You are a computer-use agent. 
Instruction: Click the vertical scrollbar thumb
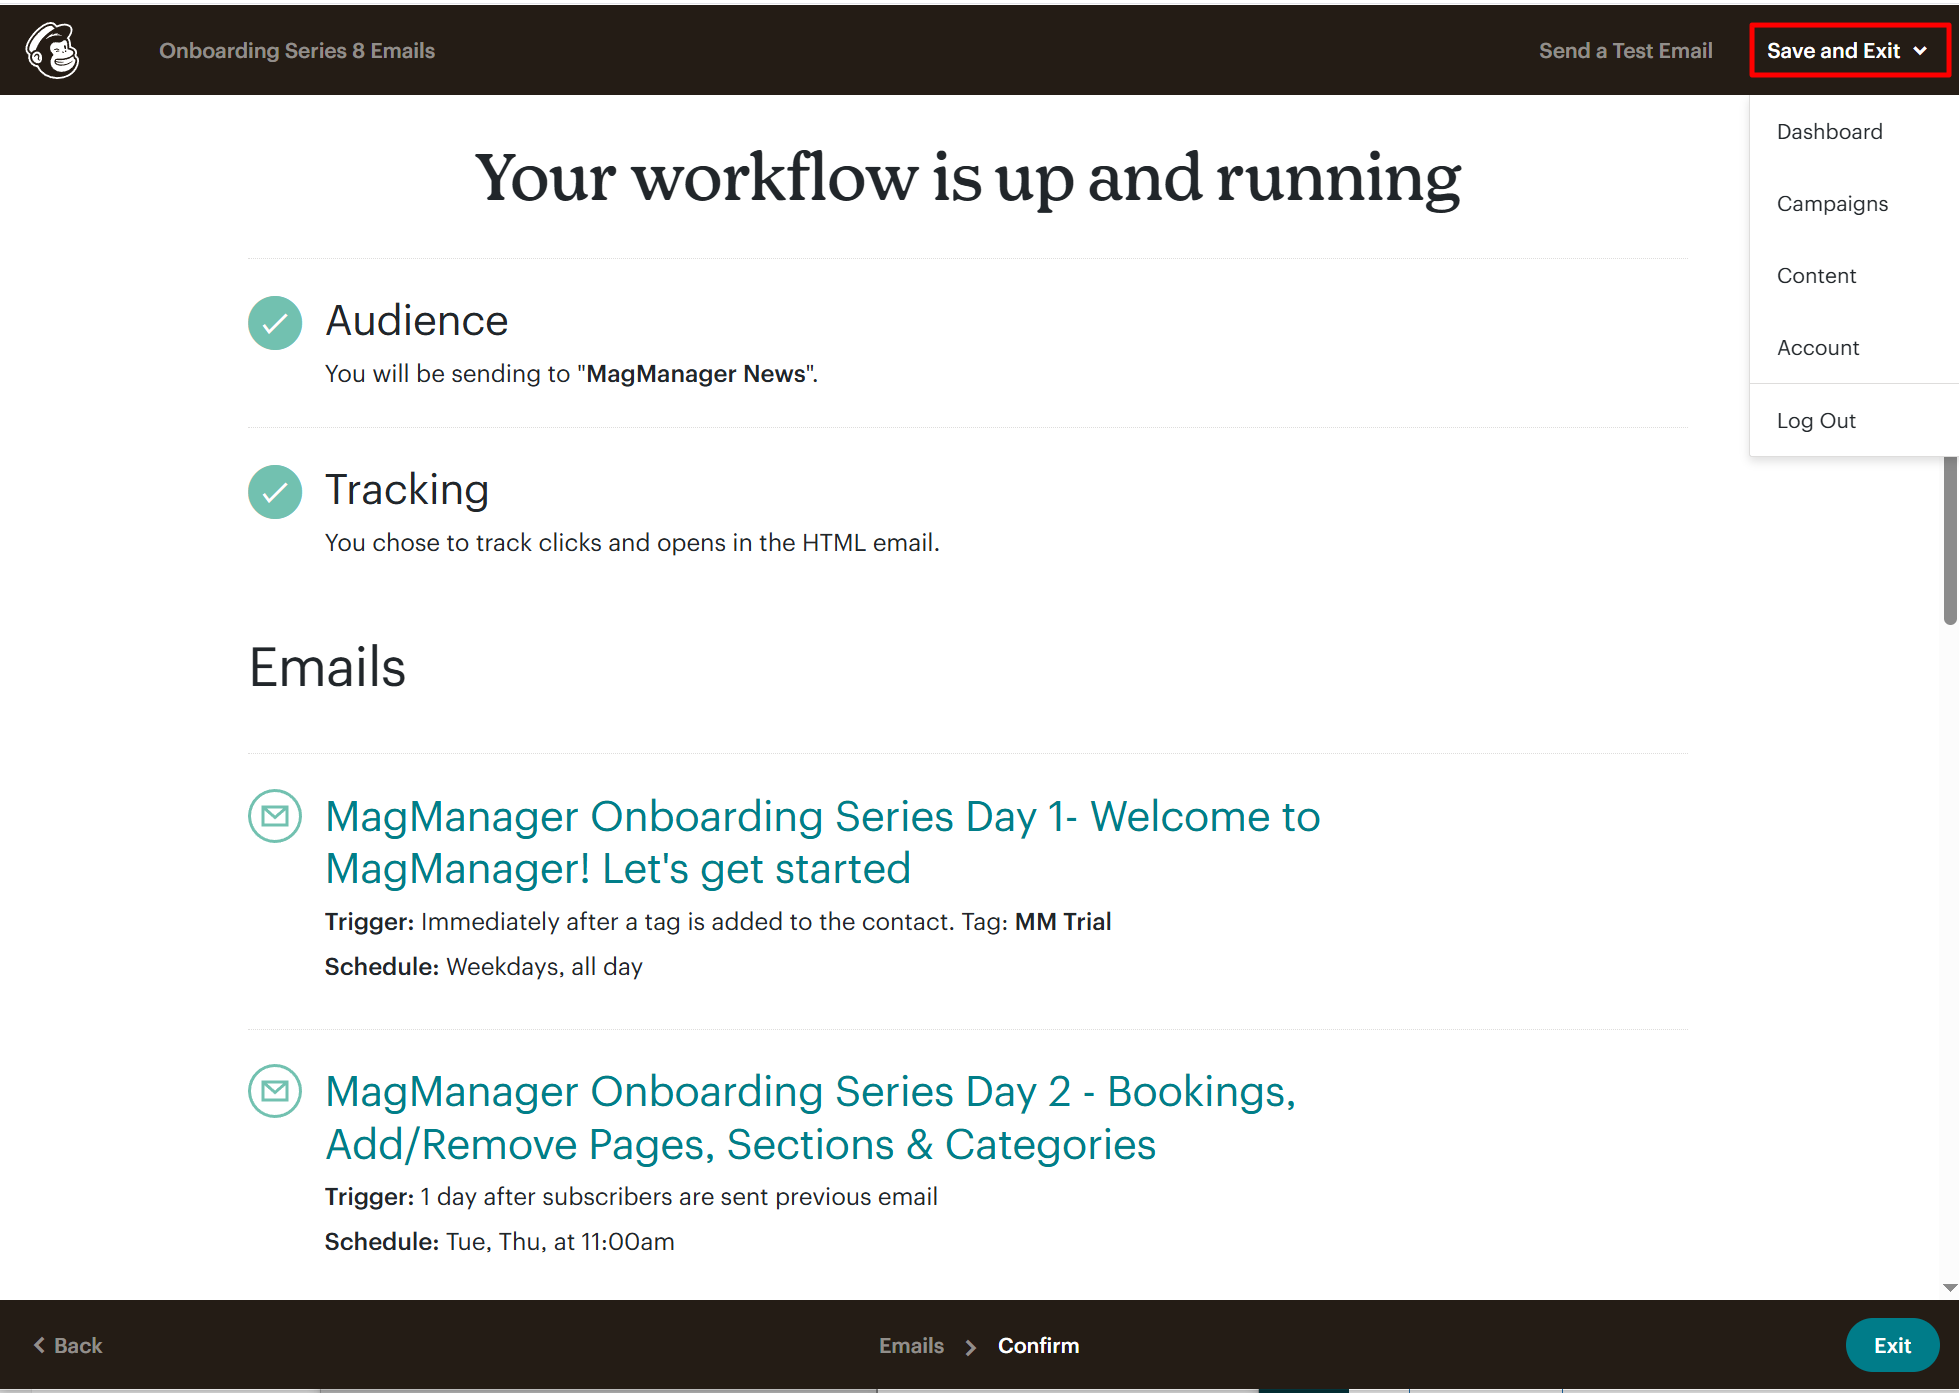(1950, 540)
